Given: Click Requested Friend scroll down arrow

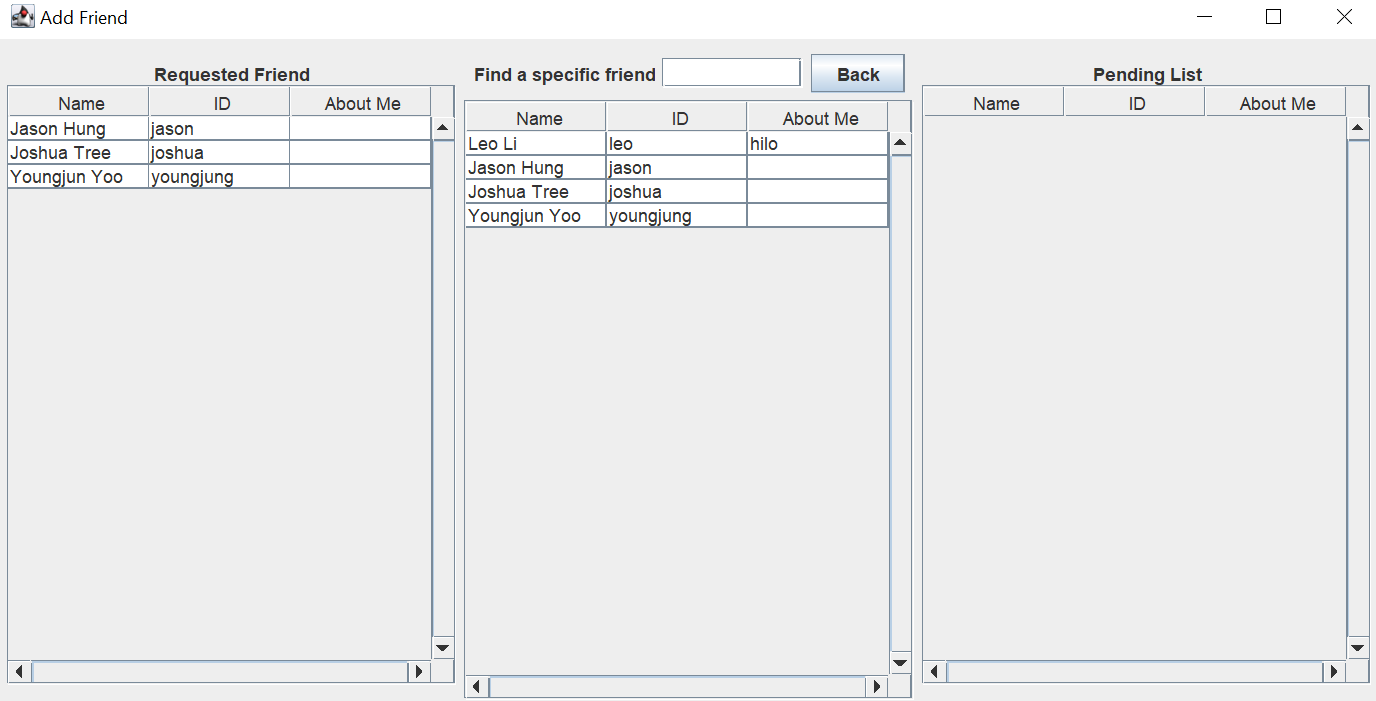Looking at the screenshot, I should (x=443, y=648).
